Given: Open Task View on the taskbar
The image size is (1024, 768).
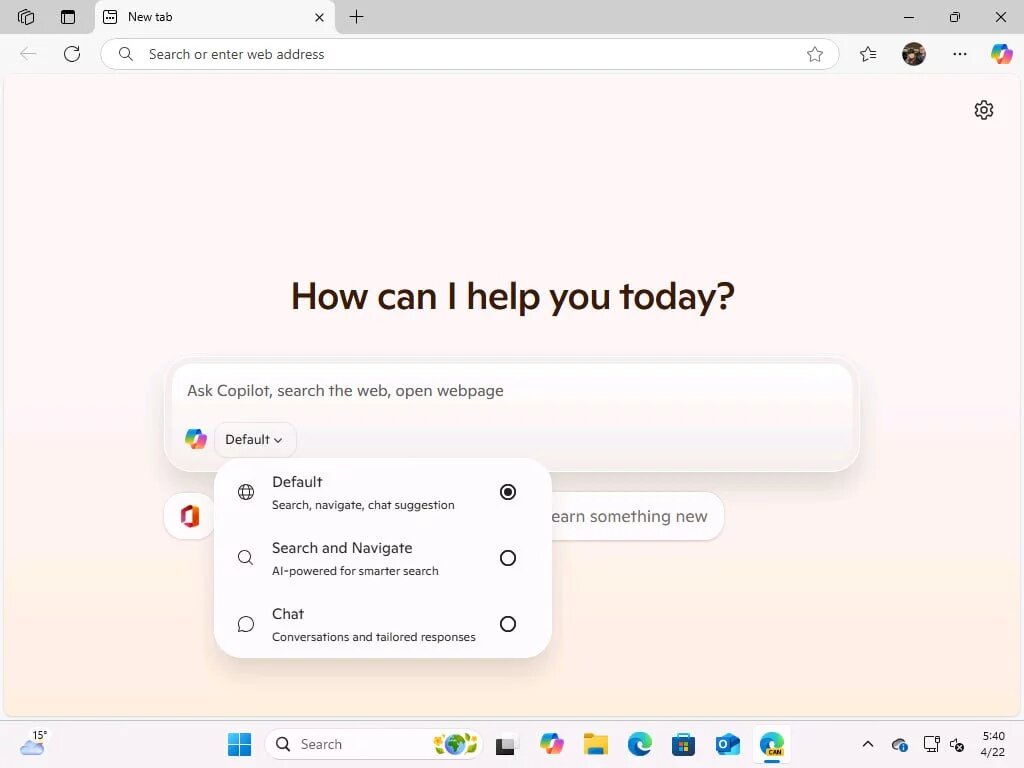Looking at the screenshot, I should pyautogui.click(x=507, y=744).
